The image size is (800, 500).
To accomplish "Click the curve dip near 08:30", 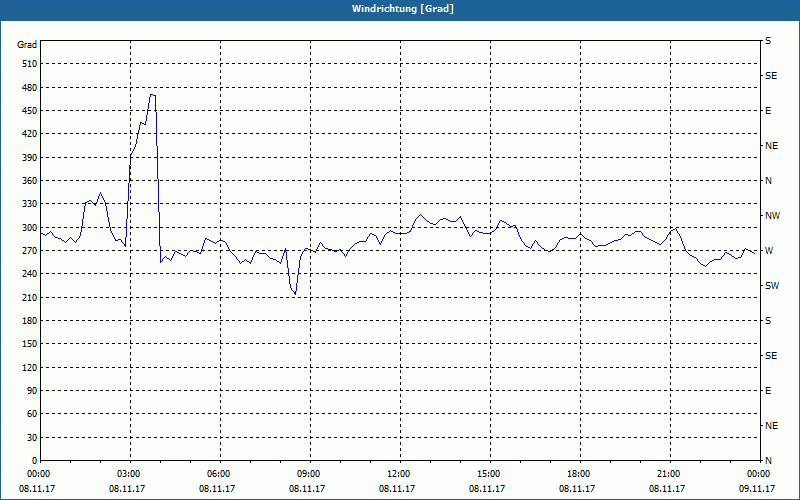I will [x=294, y=293].
